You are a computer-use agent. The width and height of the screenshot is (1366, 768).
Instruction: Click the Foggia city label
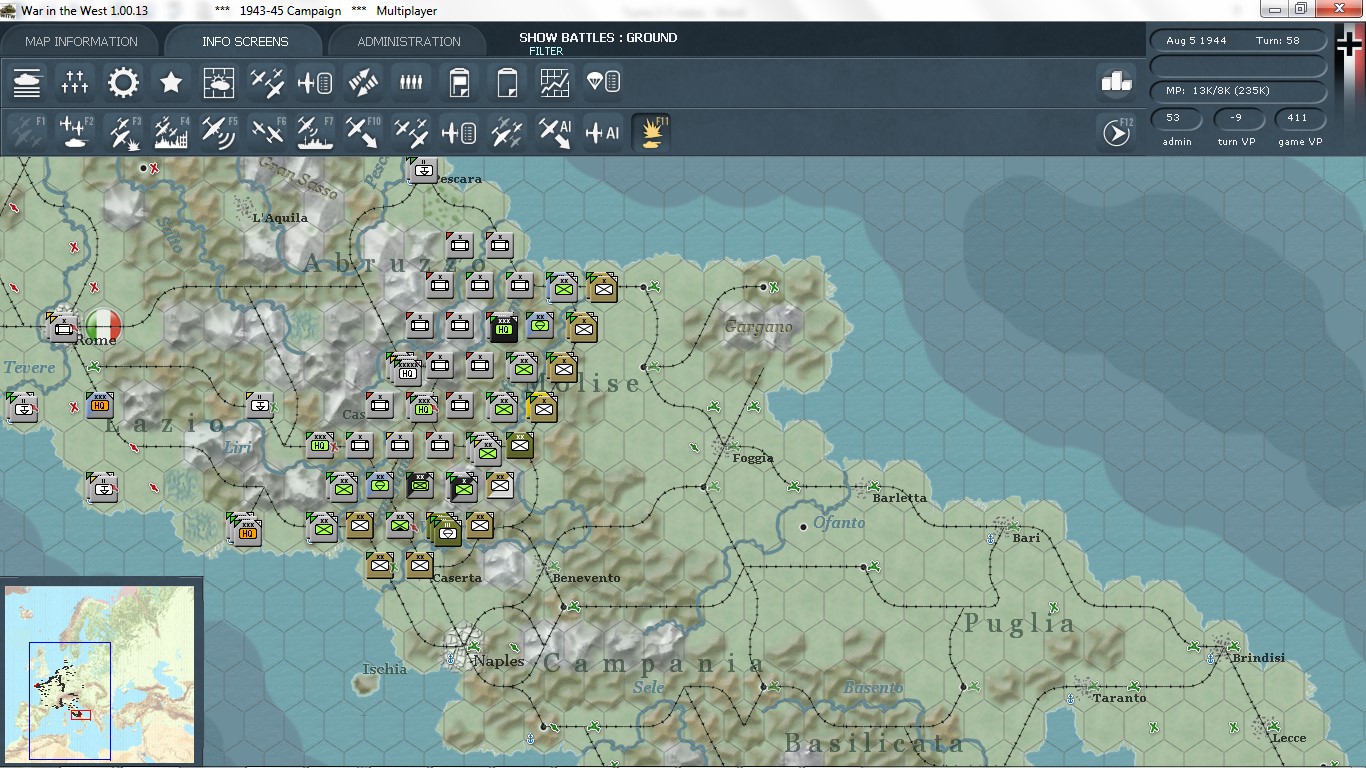753,458
